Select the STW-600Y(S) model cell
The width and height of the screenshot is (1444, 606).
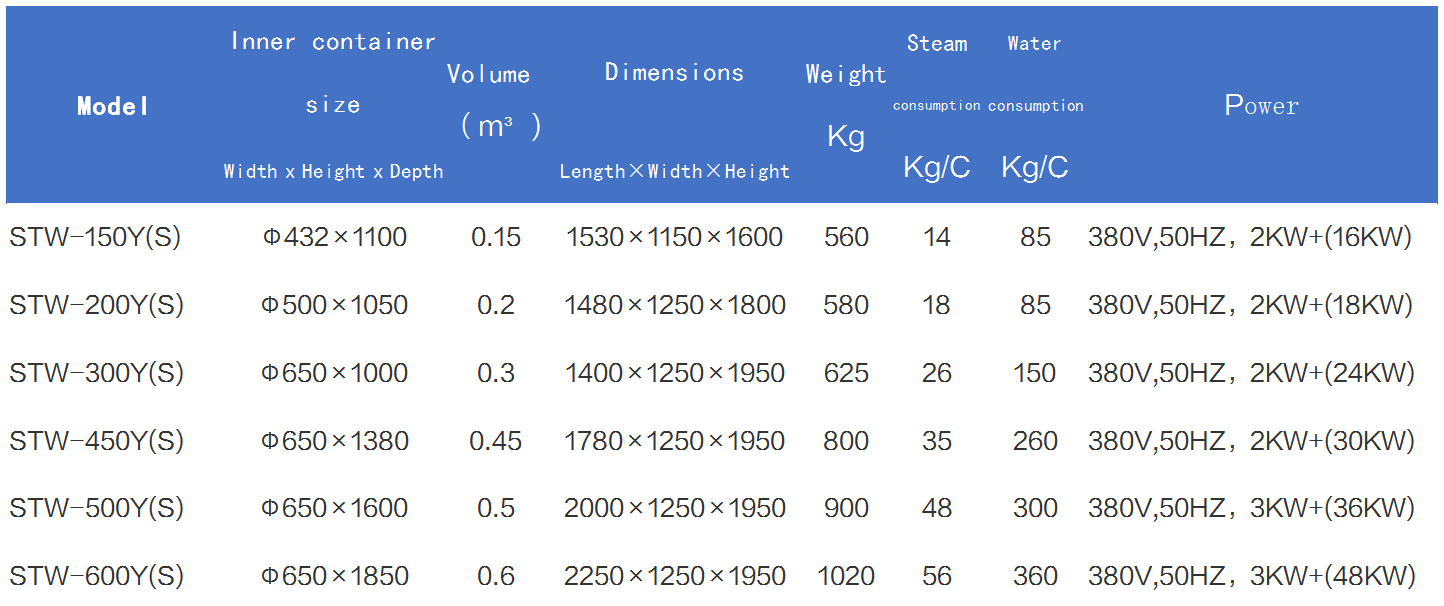click(x=96, y=576)
